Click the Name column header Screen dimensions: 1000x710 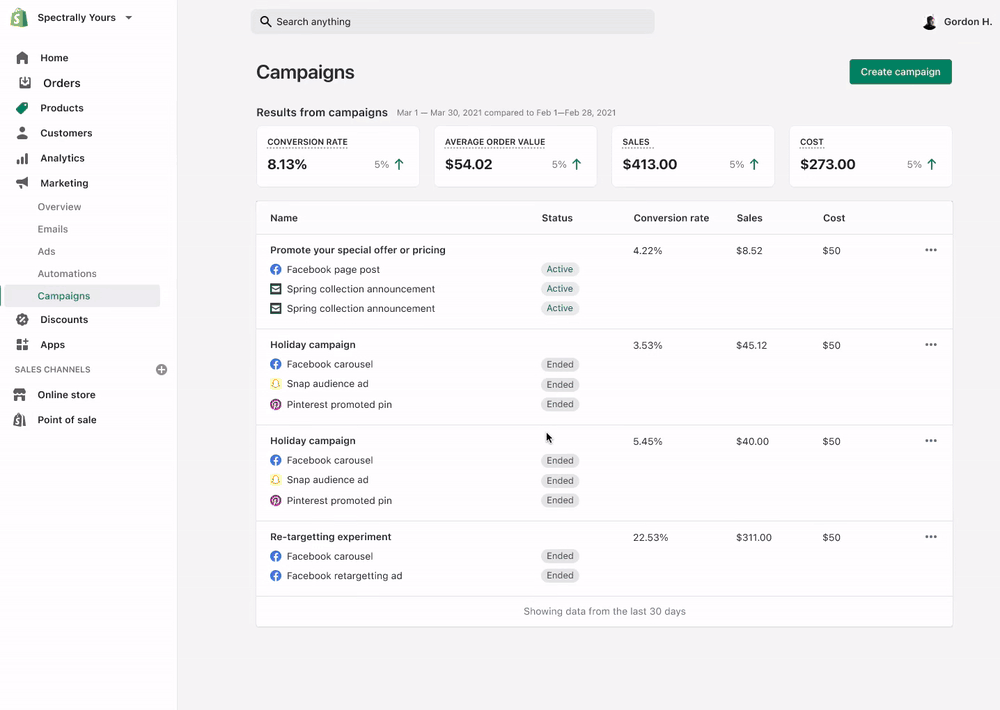point(284,218)
